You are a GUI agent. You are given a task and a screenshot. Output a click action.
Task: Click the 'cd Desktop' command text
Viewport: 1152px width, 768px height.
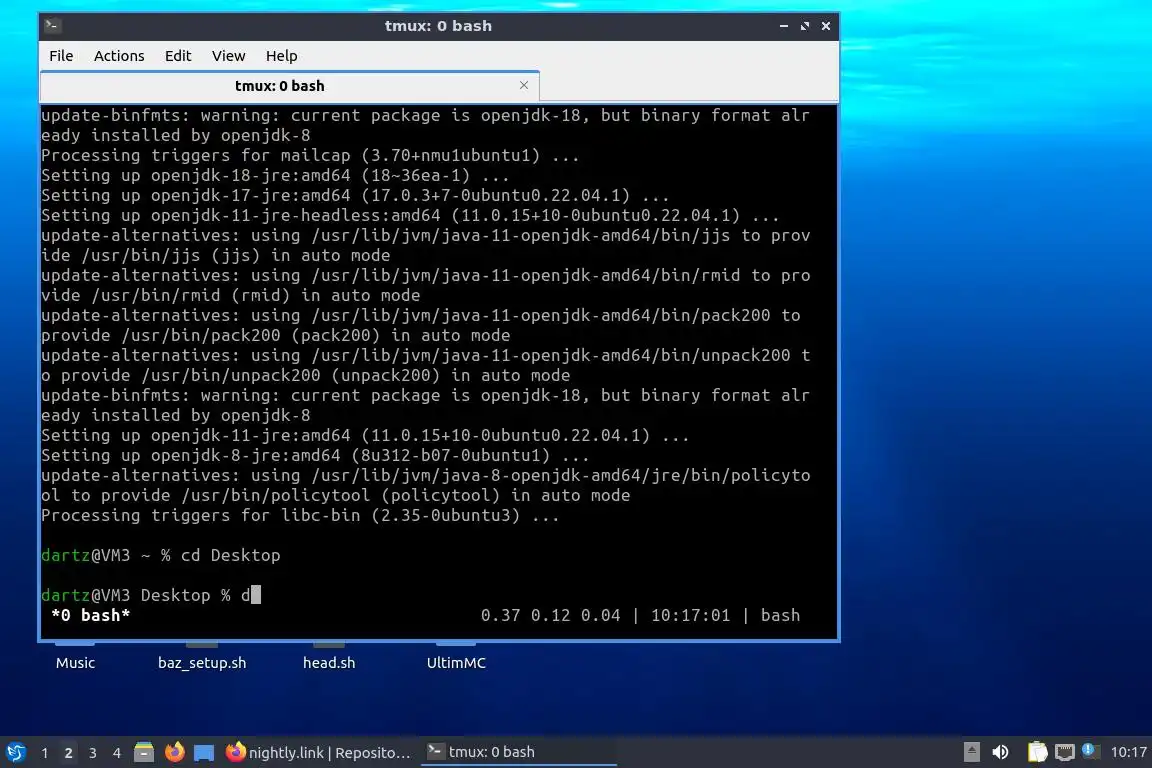click(231, 555)
